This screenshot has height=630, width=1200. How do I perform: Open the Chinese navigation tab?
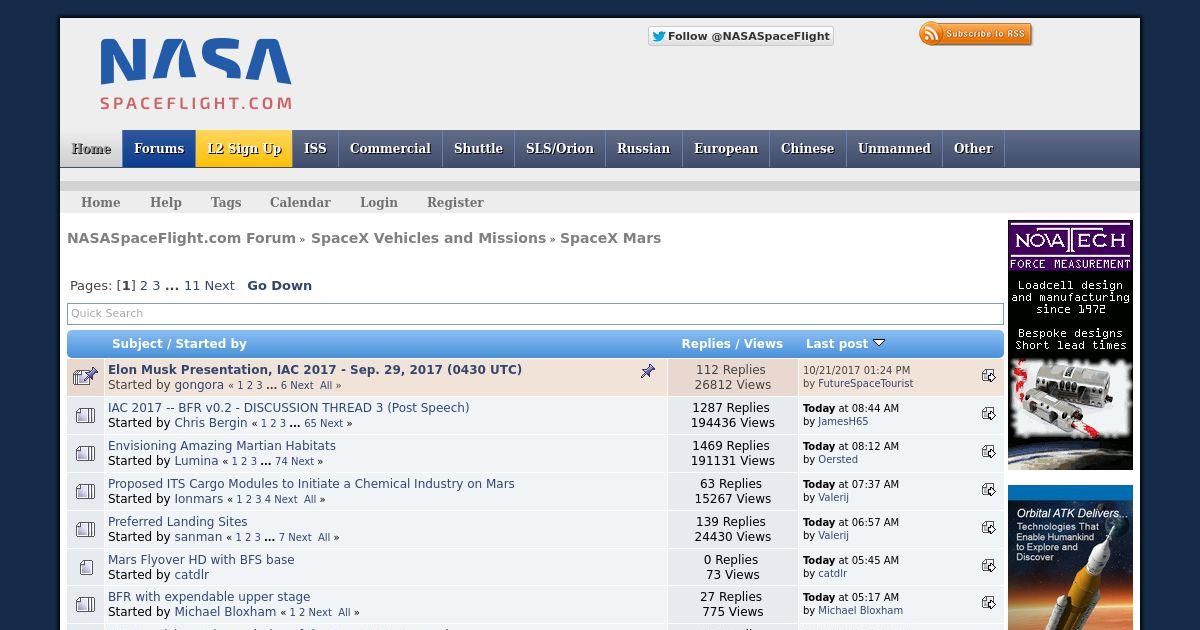(807, 149)
